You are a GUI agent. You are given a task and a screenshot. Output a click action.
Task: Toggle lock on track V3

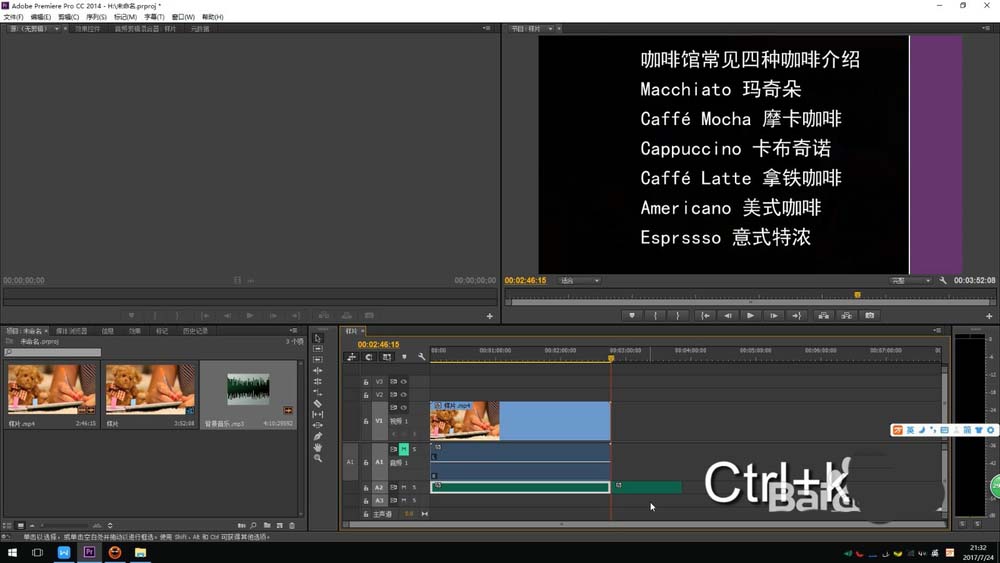coord(365,382)
